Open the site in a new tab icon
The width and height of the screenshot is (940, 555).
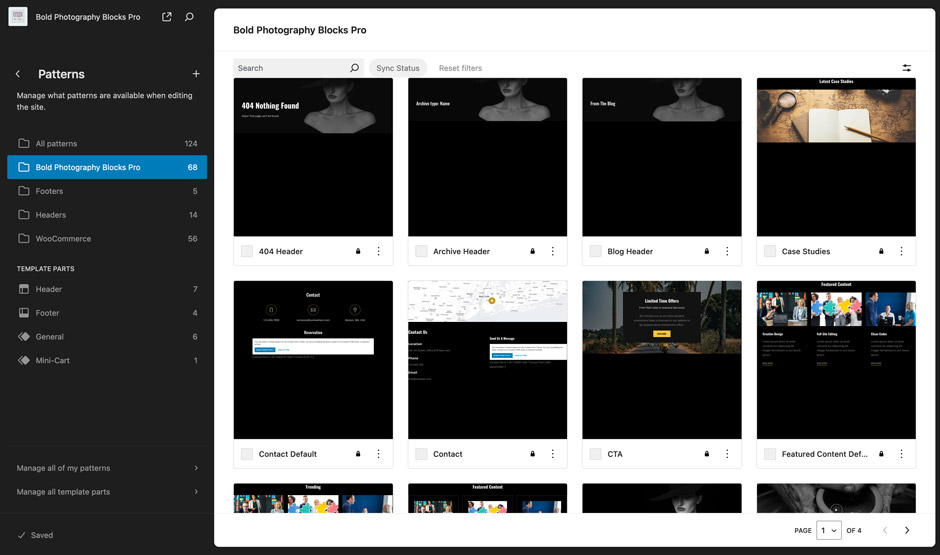point(167,17)
